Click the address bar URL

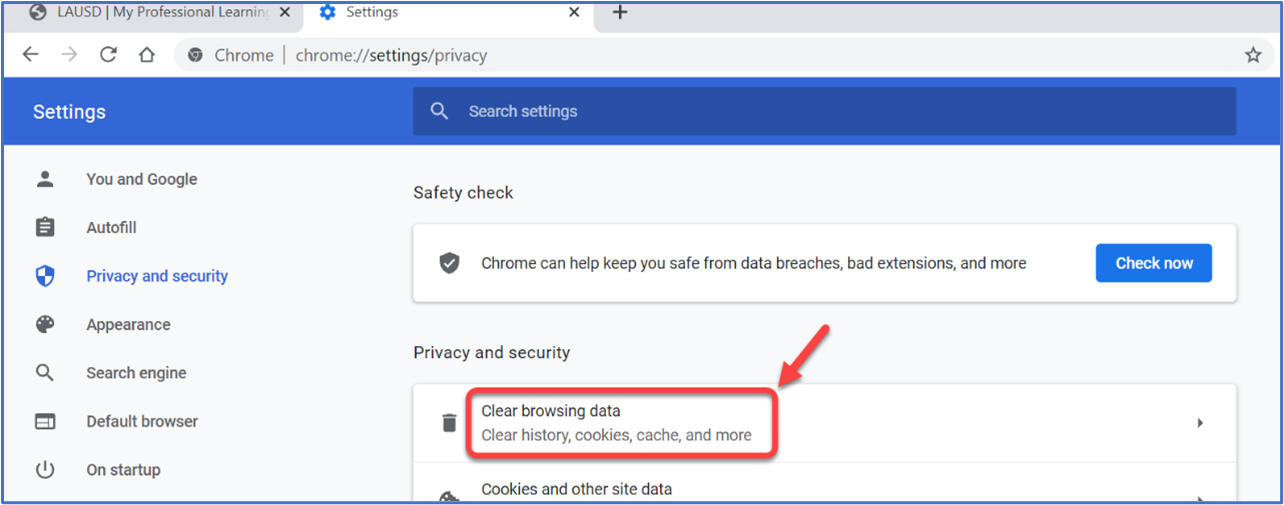pyautogui.click(x=391, y=55)
